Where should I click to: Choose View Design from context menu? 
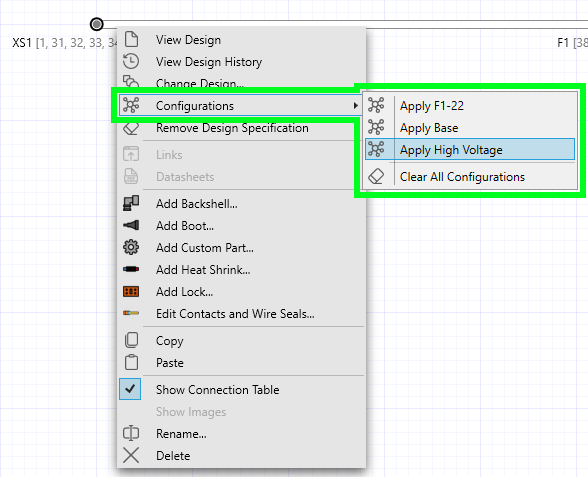point(241,39)
